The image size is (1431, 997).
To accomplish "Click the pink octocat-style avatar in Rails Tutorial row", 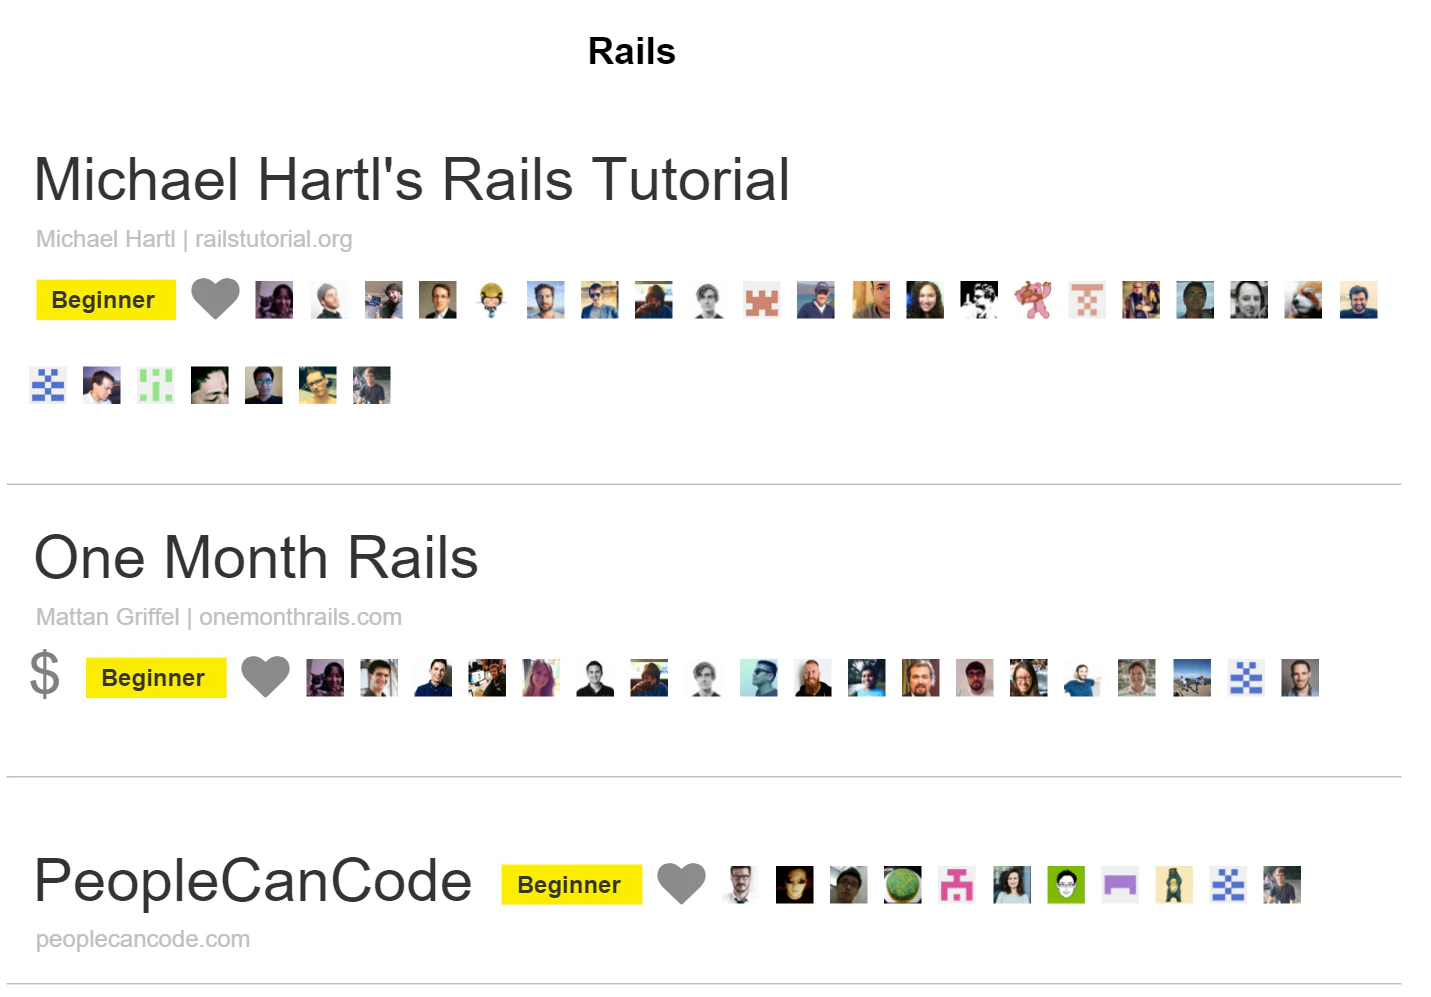I will point(1033,299).
